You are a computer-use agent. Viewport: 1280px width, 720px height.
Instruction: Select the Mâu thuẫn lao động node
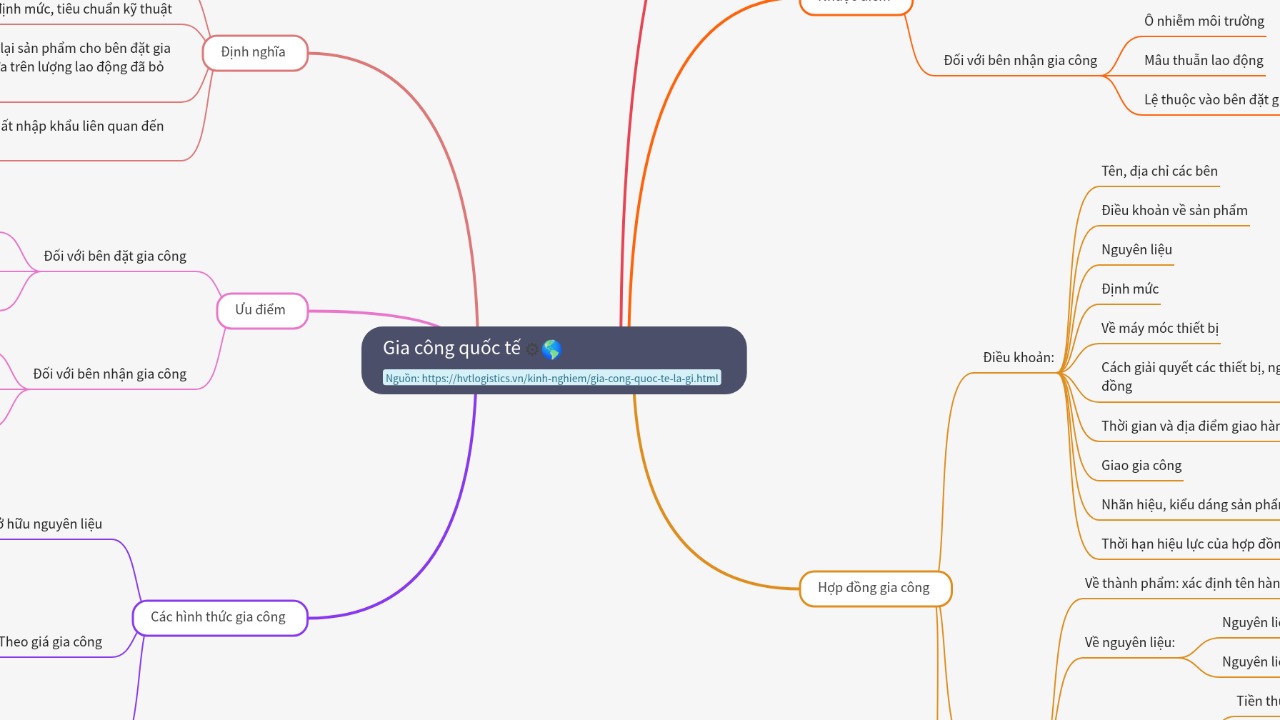1204,61
